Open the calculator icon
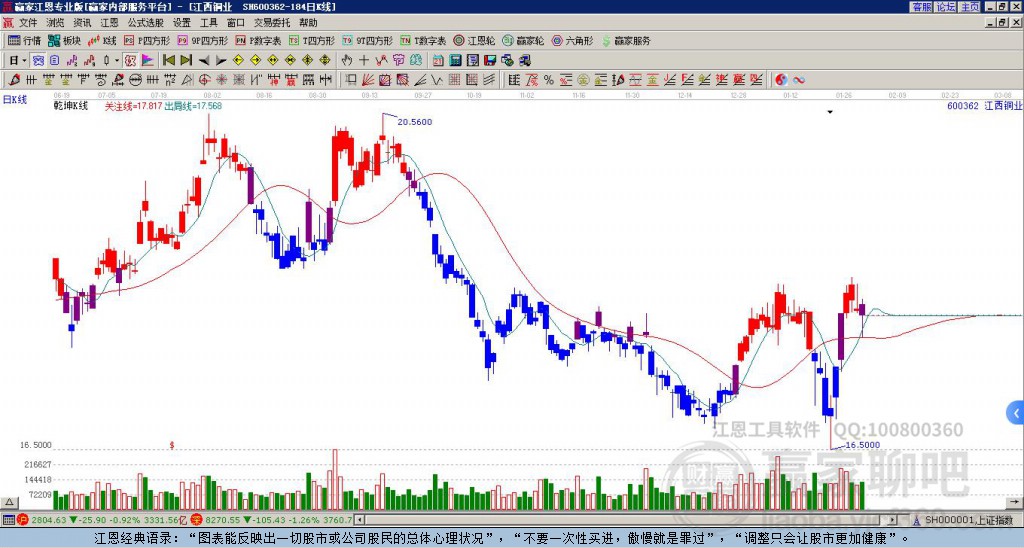This screenshot has height=548, width=1024. (455, 61)
